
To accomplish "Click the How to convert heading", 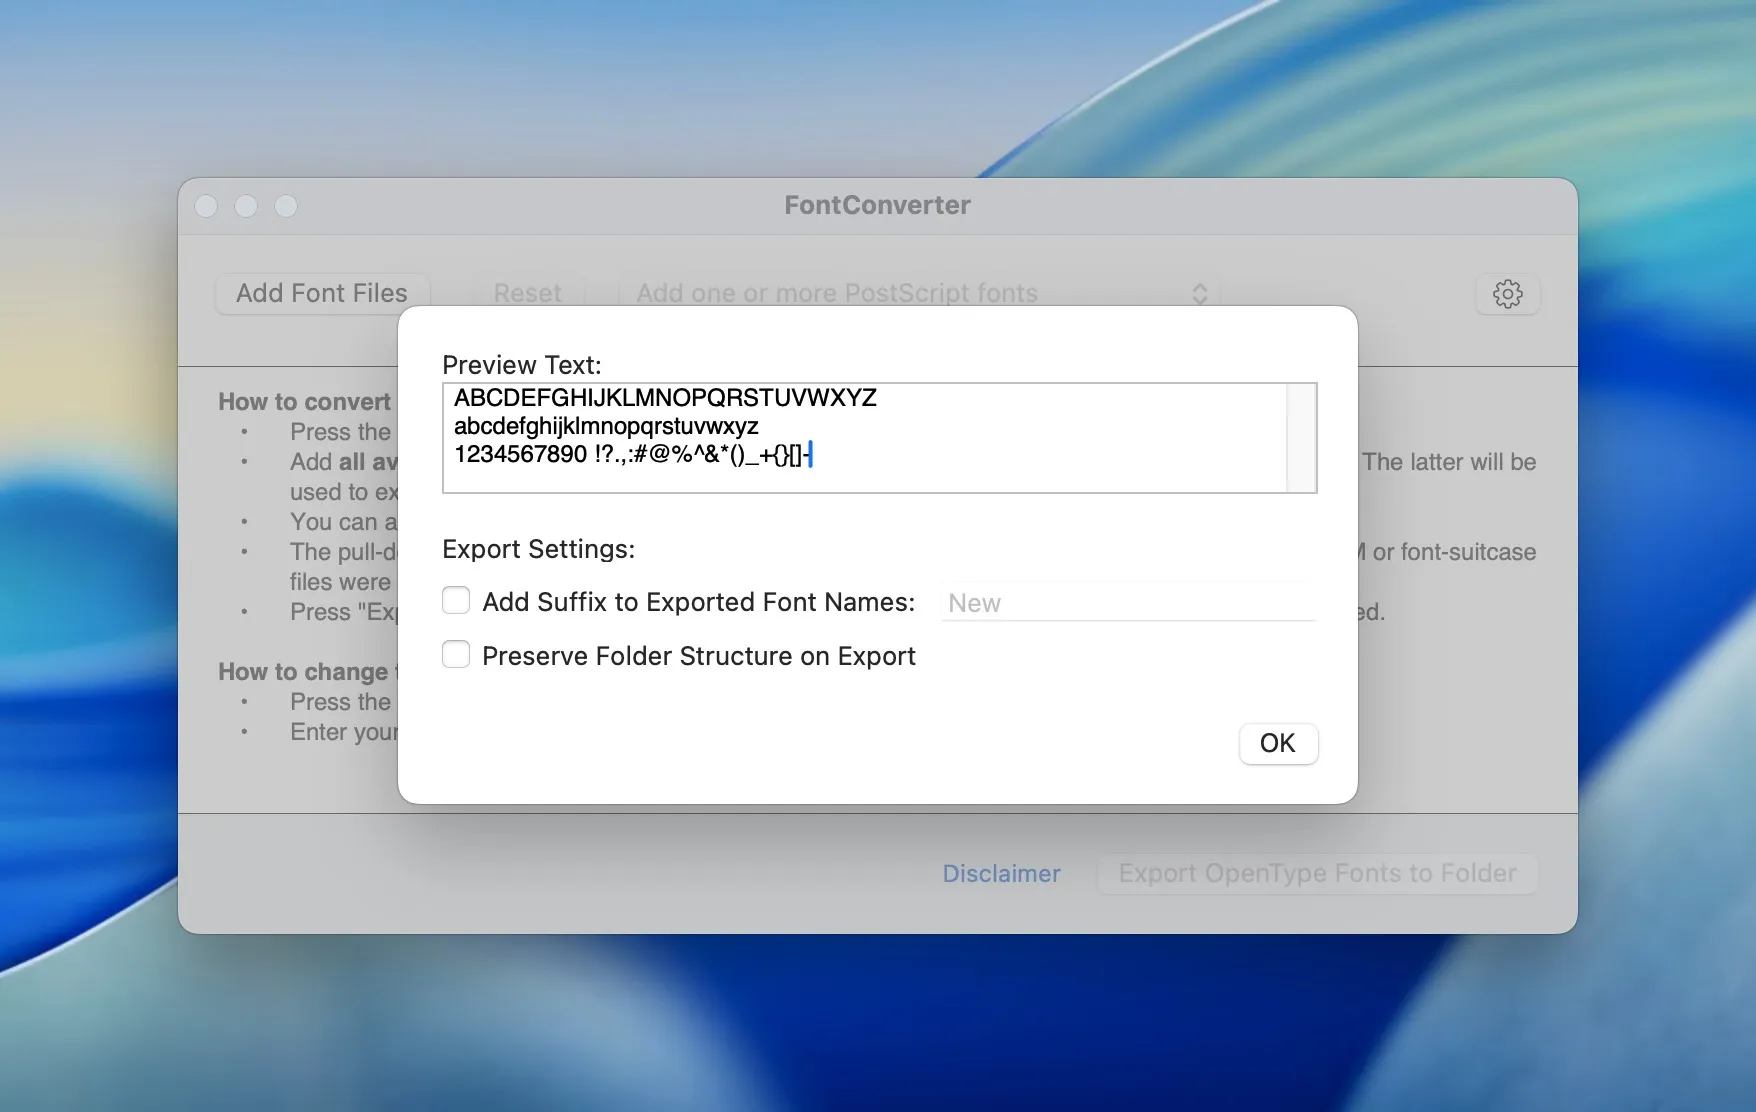I will tap(305, 401).
